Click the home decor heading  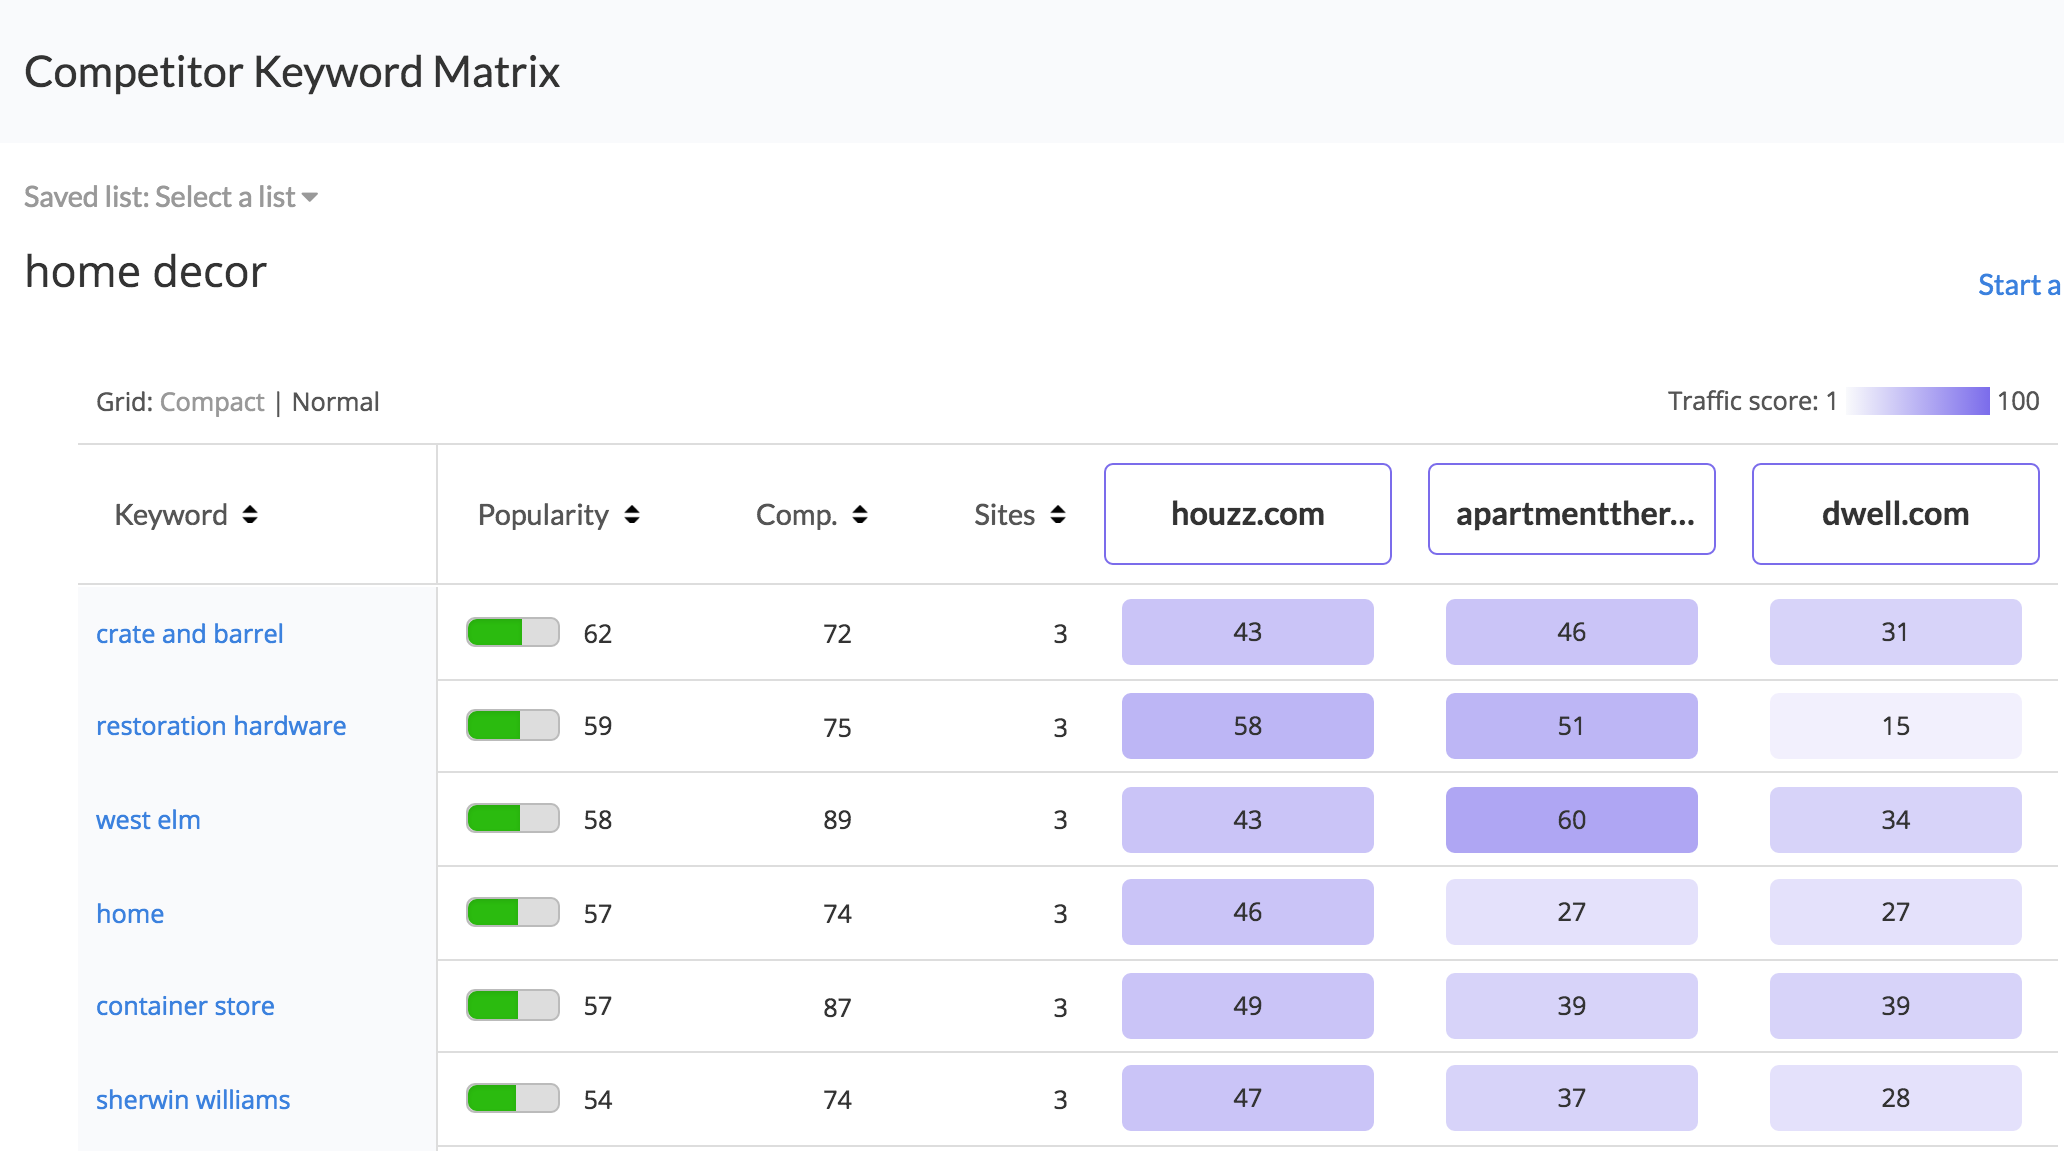(146, 272)
